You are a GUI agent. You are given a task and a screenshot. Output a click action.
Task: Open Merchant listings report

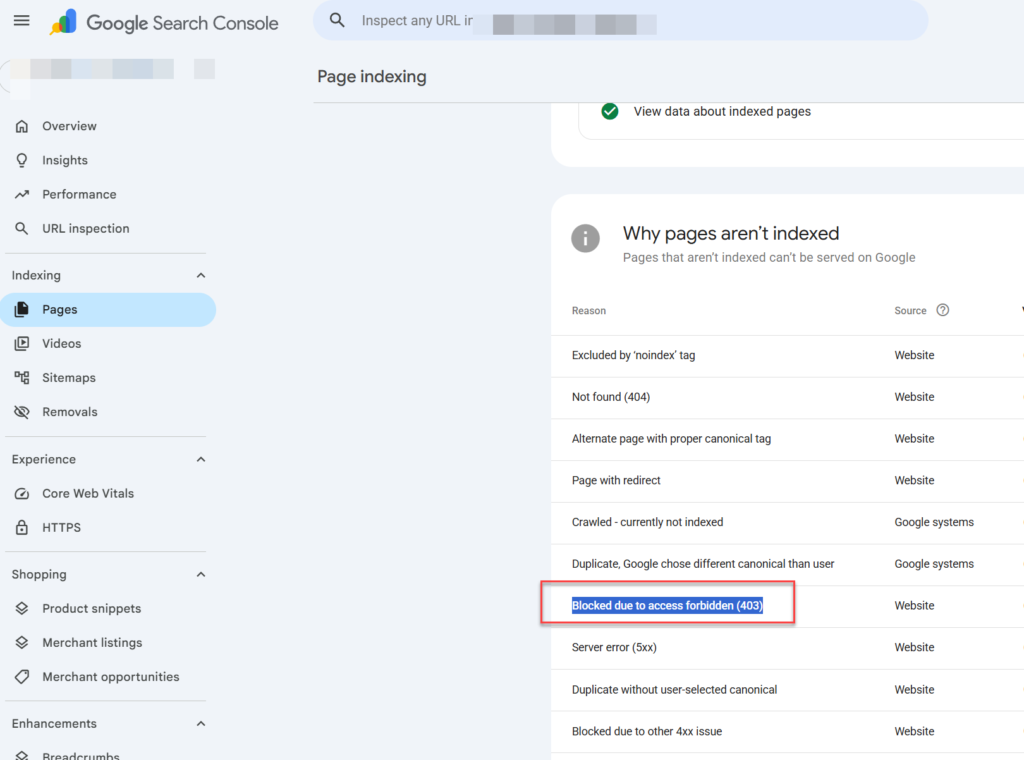point(108,642)
